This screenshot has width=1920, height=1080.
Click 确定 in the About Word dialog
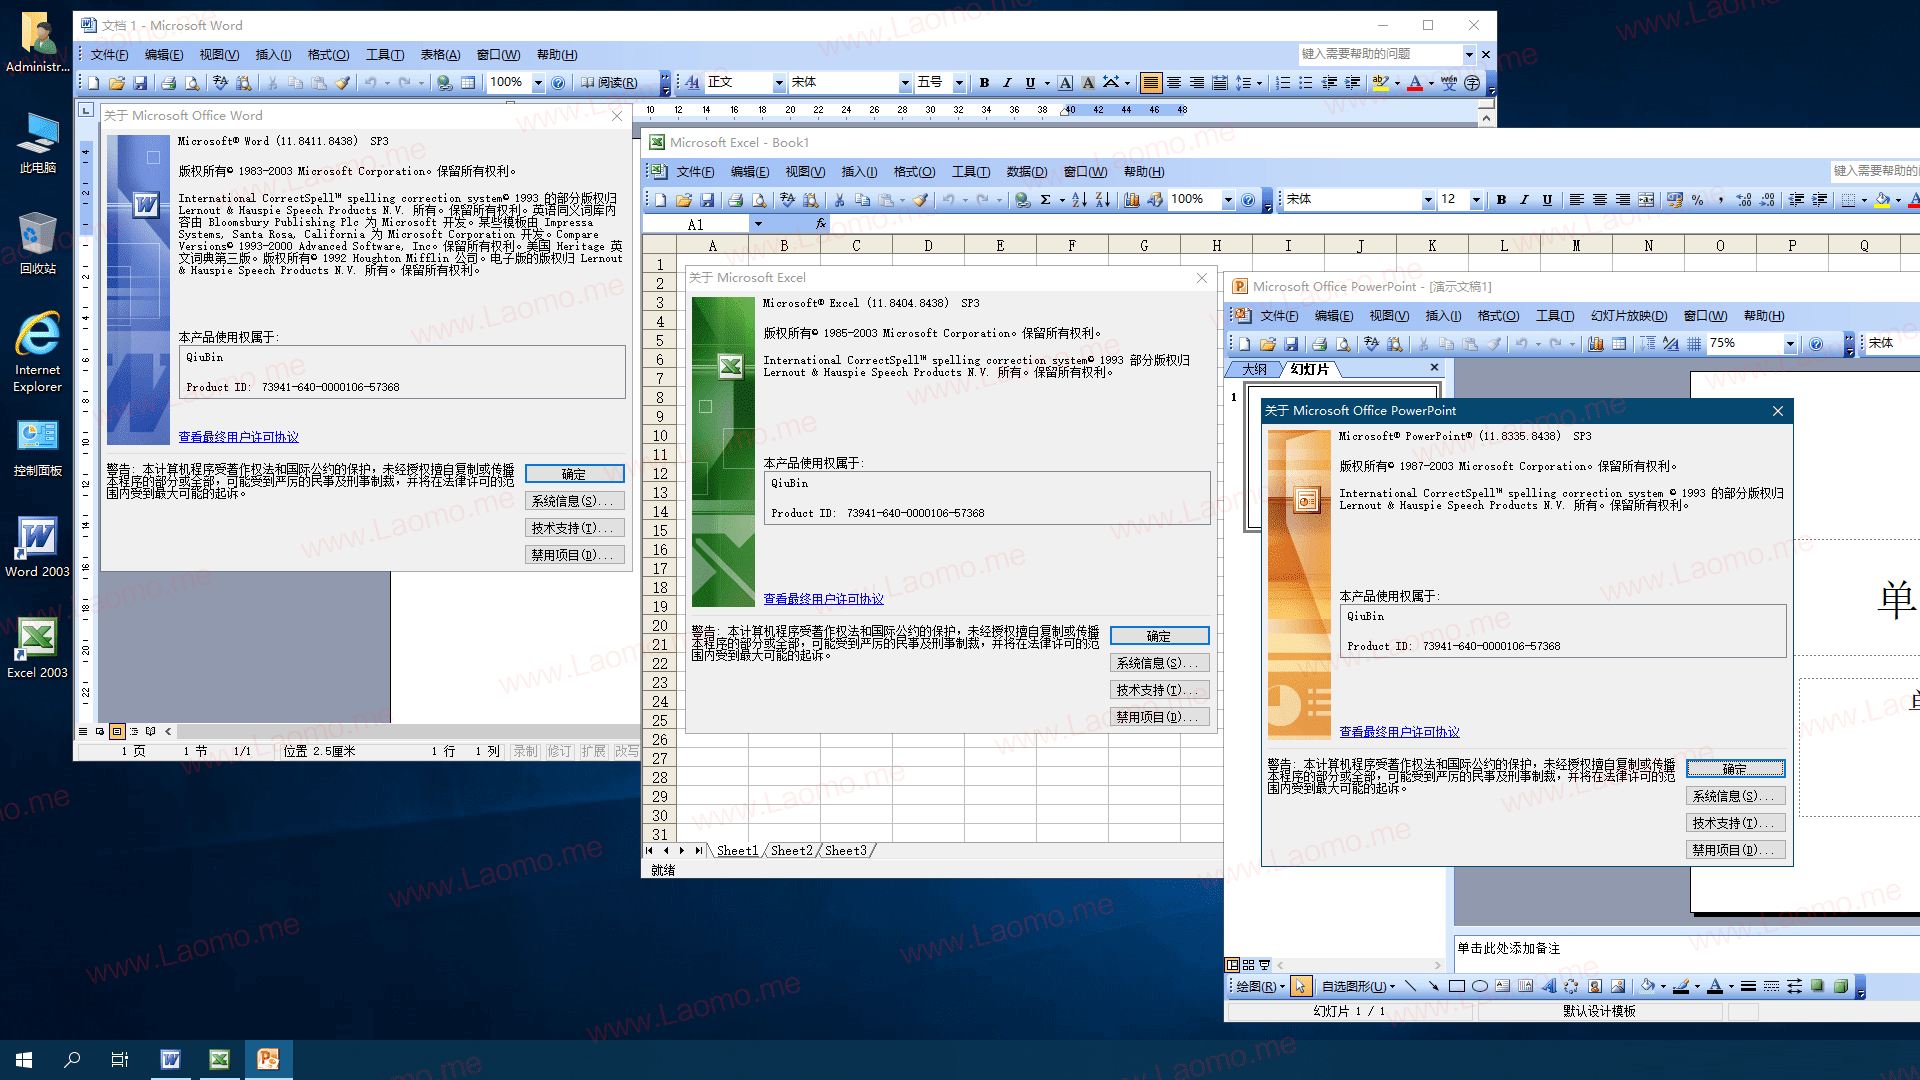pos(574,474)
